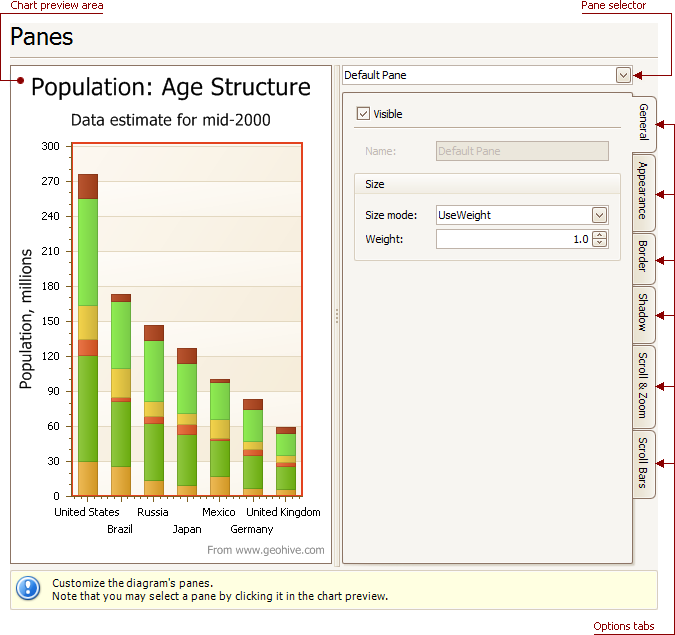
Task: Uncheck the Visible checkbox
Action: tap(363, 114)
